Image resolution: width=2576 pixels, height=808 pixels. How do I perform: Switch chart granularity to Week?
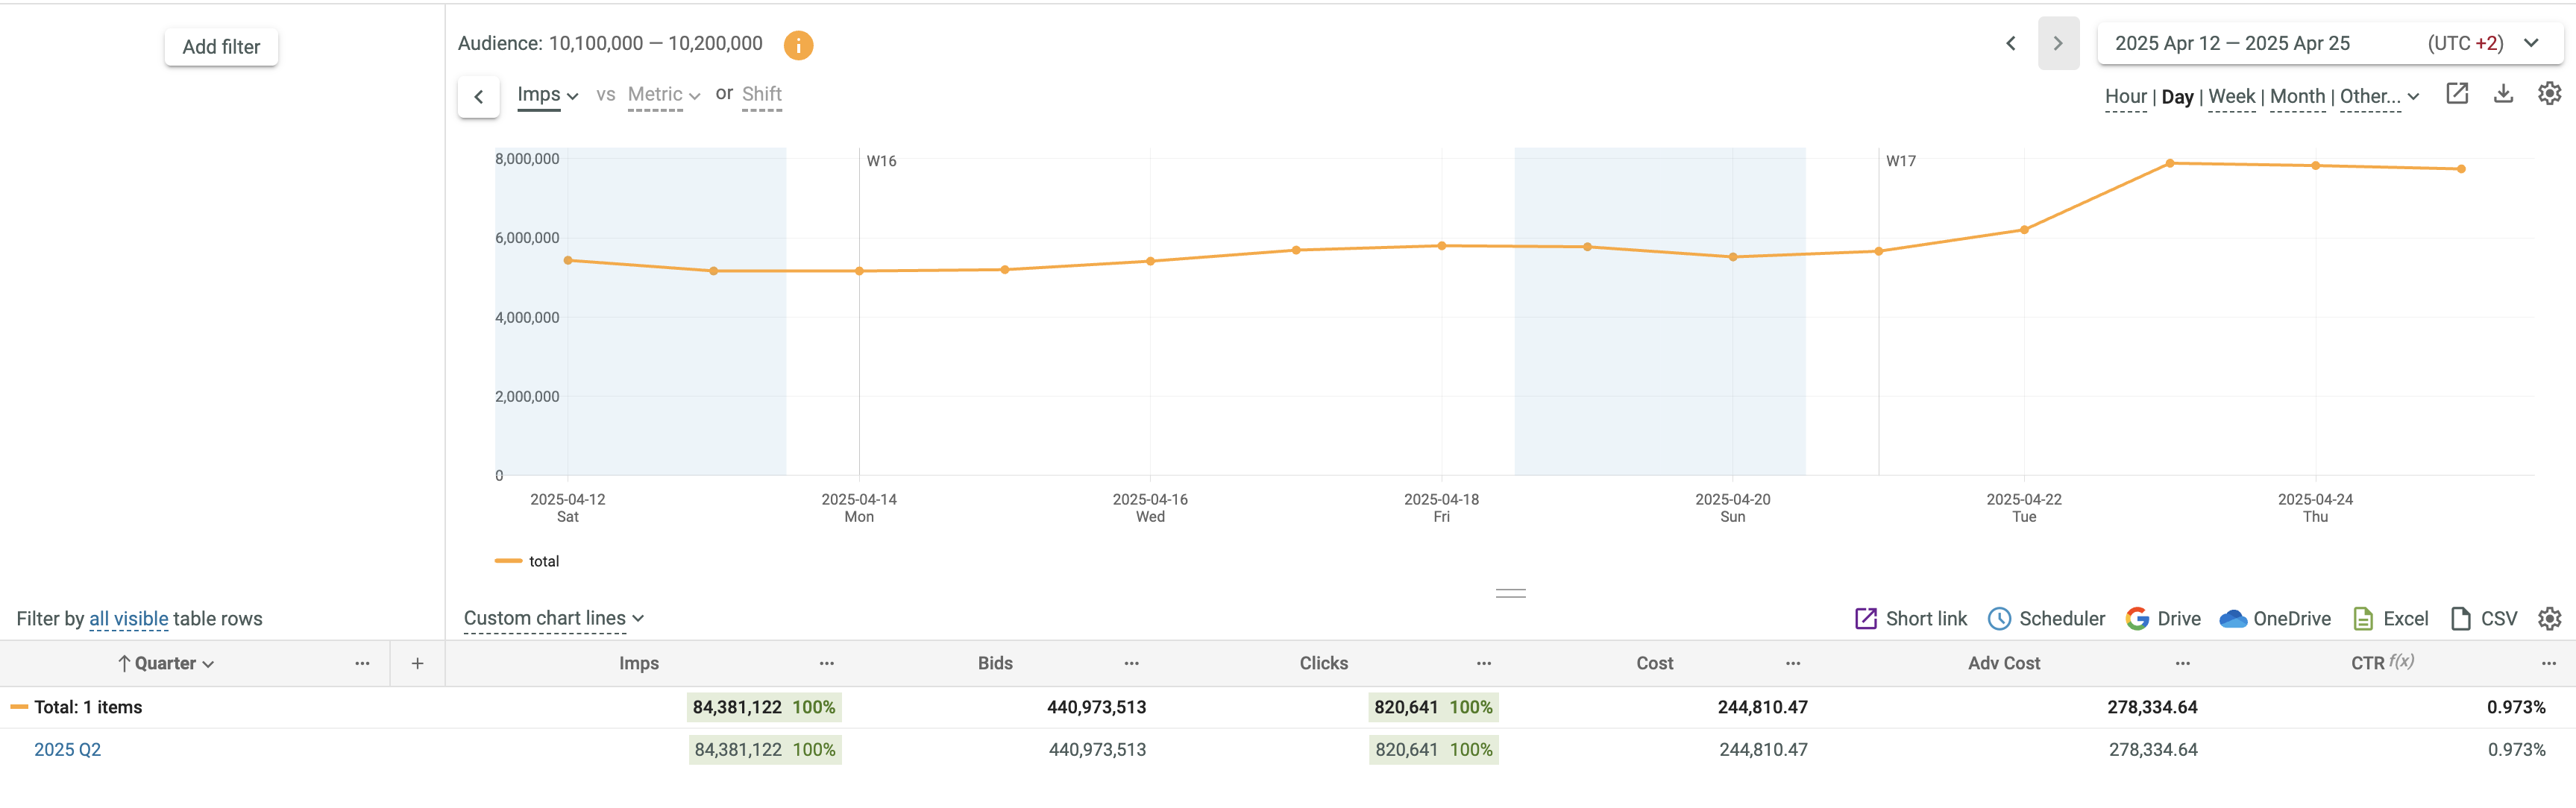2231,96
